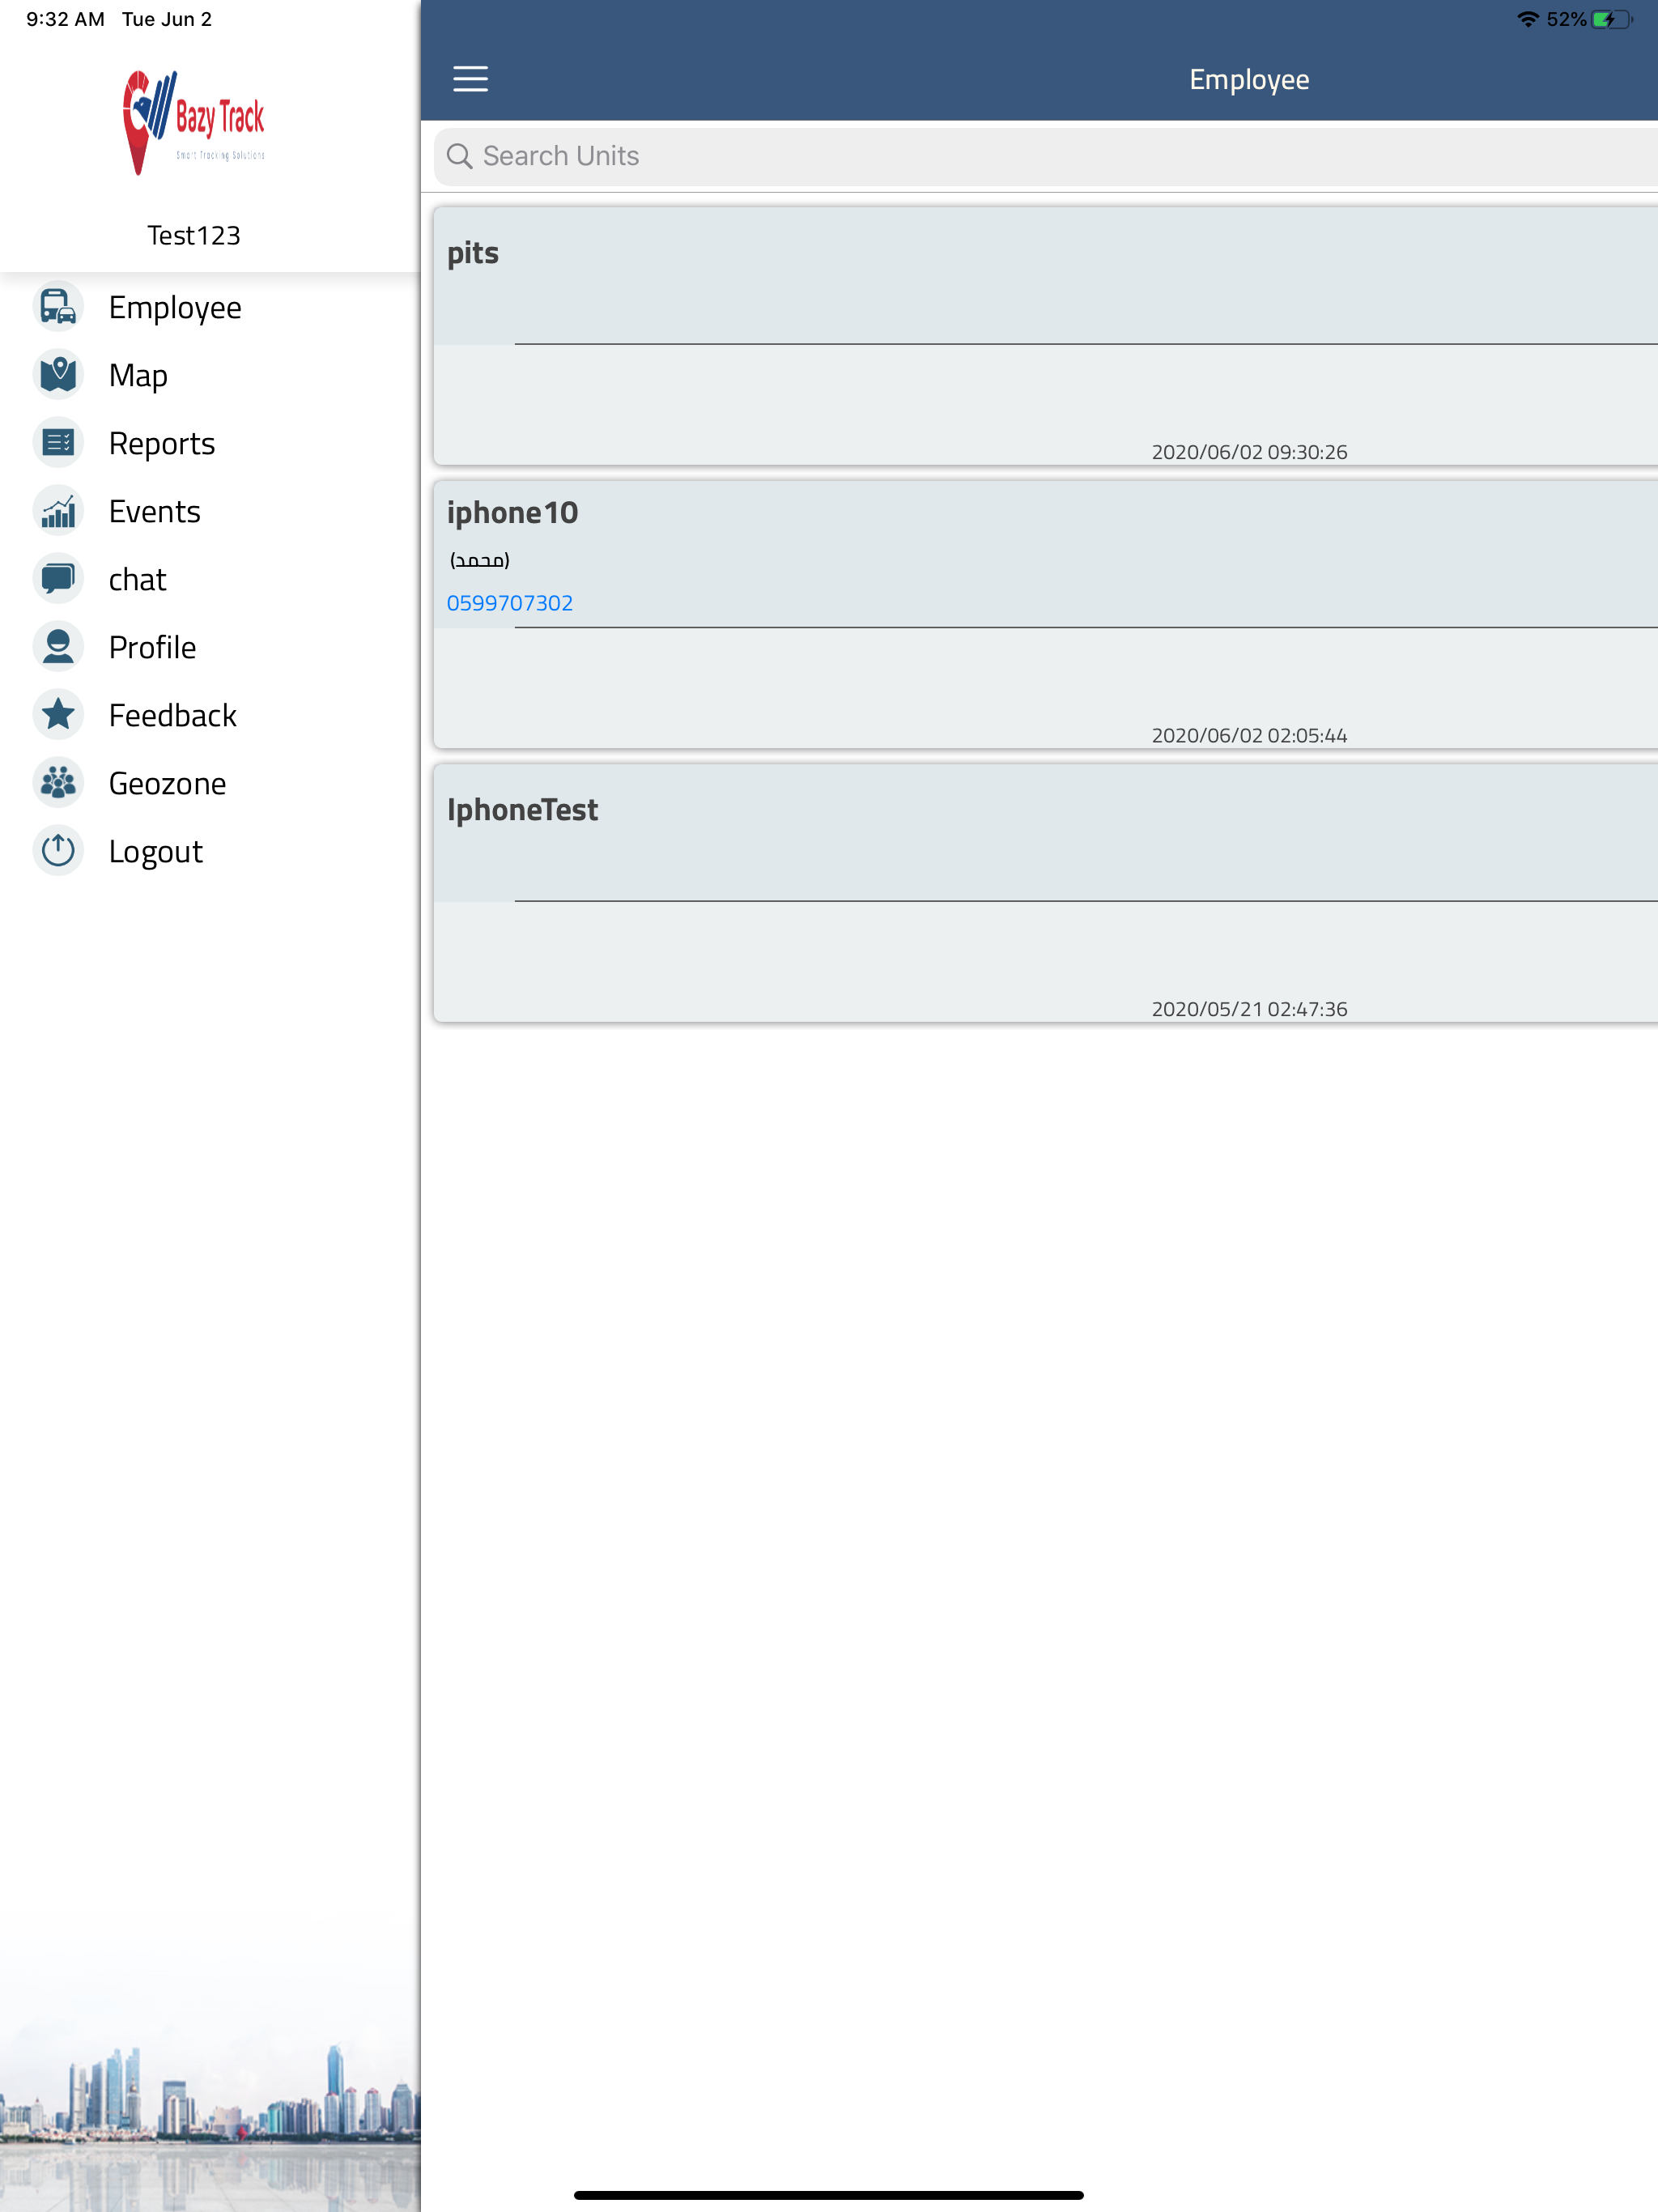Click the Geozone group icon
Screen dimensions: 1658x2212
pyautogui.click(x=58, y=783)
